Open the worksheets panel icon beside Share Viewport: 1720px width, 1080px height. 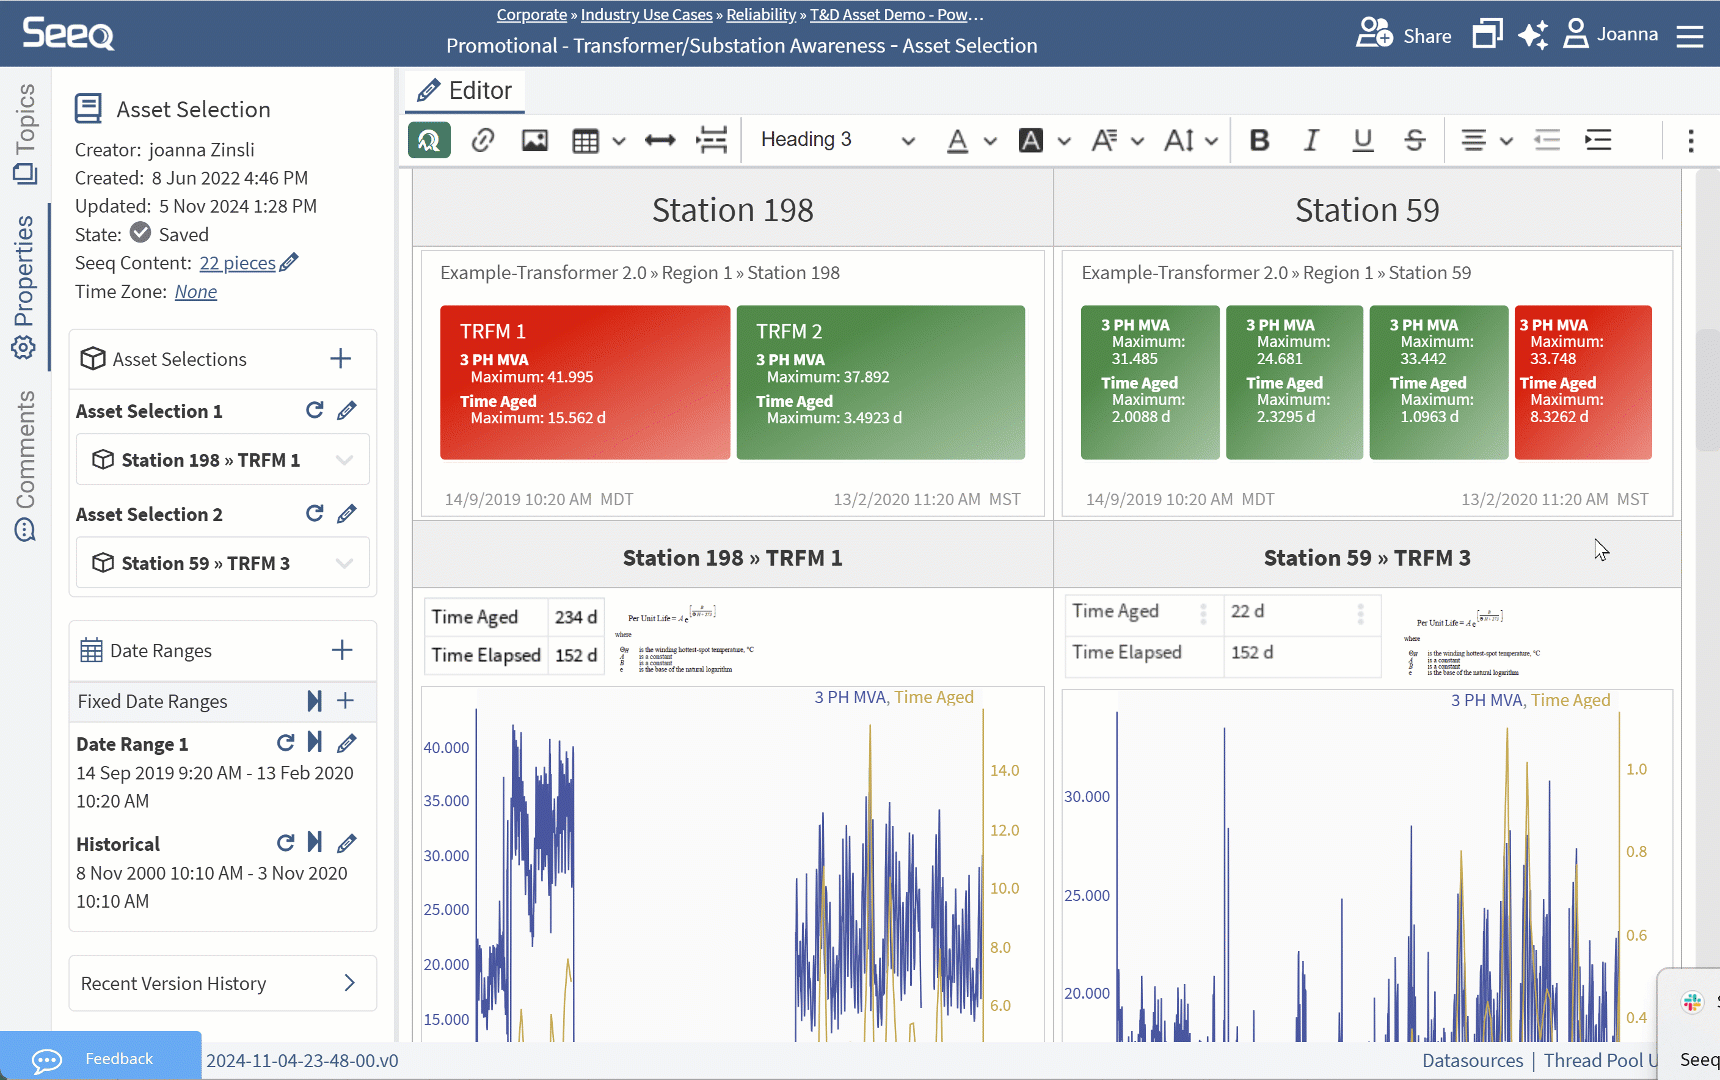click(1487, 33)
